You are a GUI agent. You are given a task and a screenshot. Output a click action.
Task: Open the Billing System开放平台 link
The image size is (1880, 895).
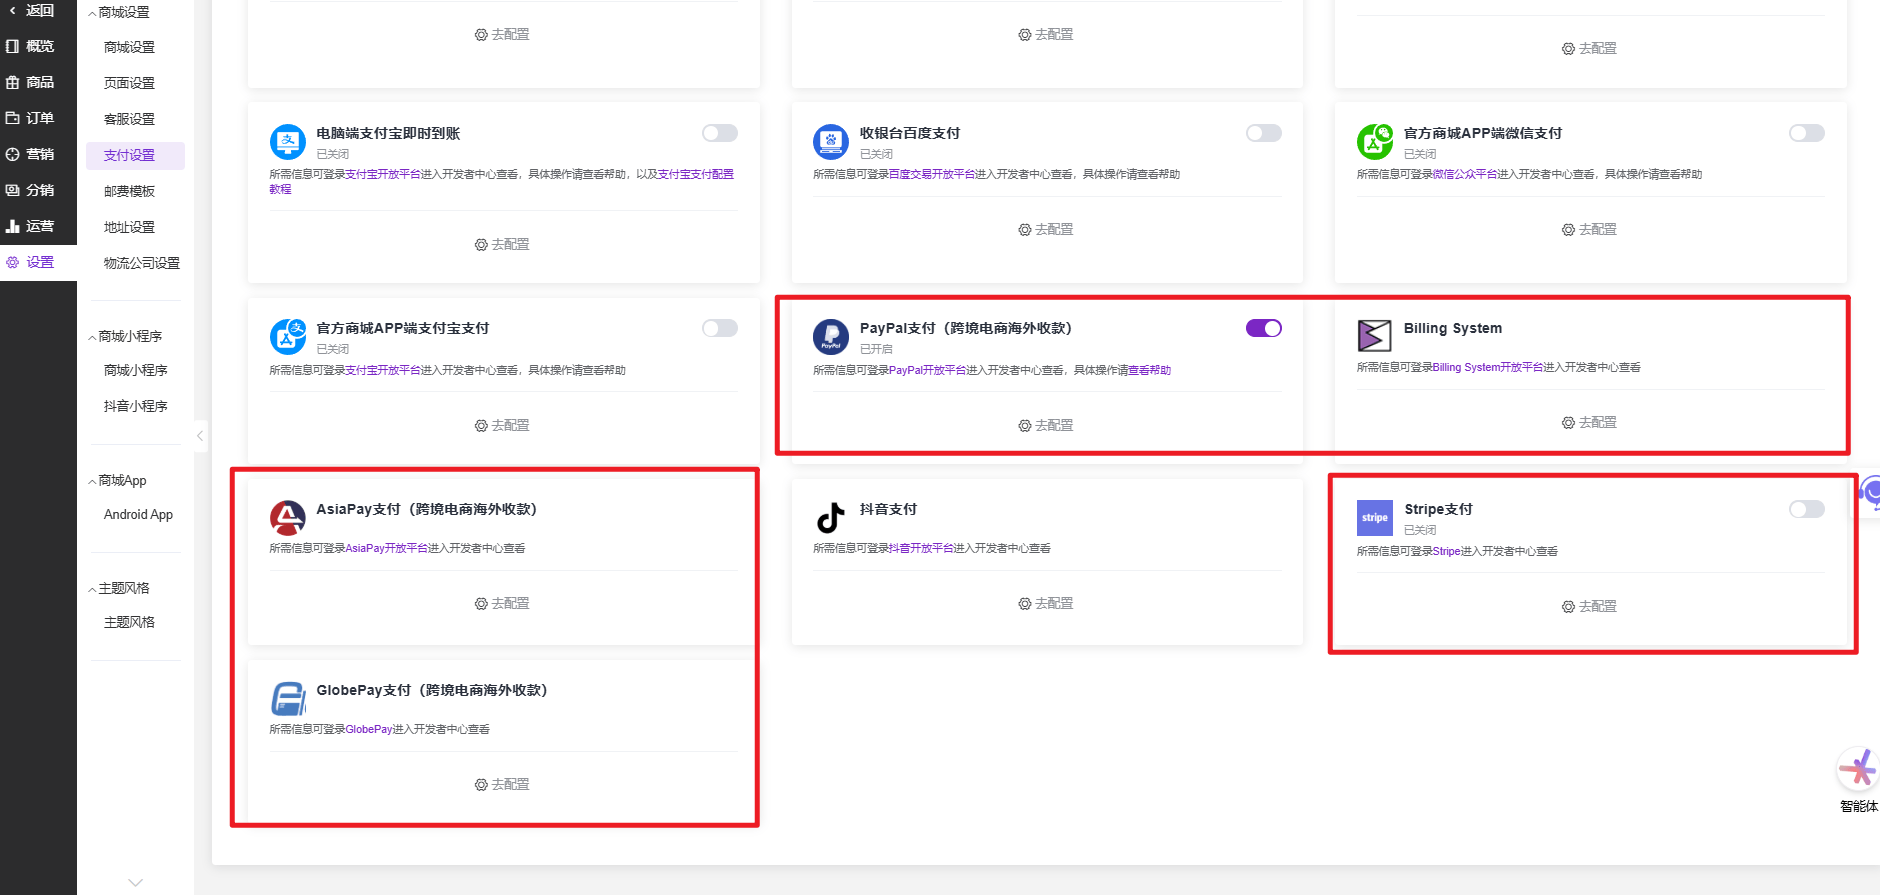[x=1488, y=367]
